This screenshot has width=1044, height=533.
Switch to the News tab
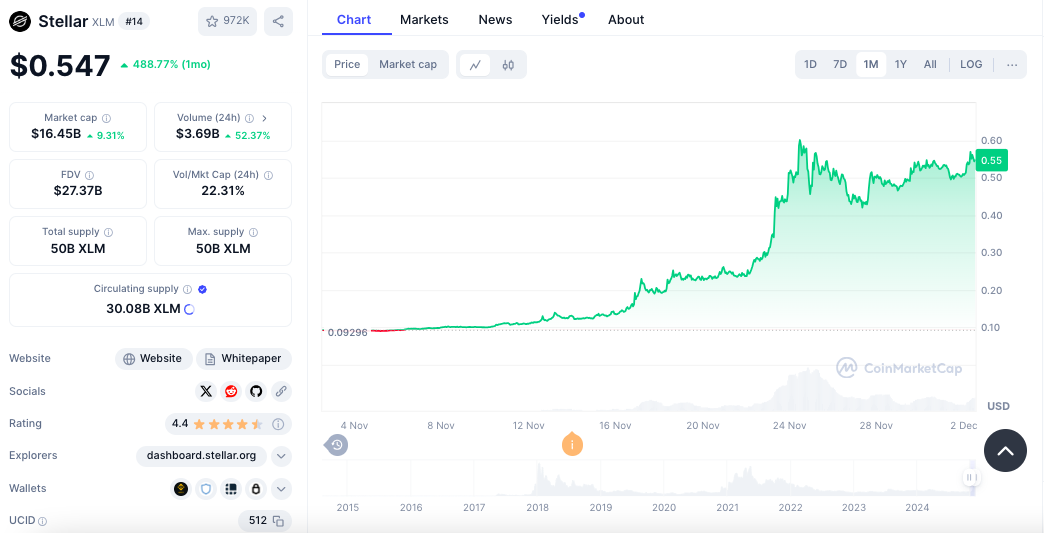[x=495, y=20]
